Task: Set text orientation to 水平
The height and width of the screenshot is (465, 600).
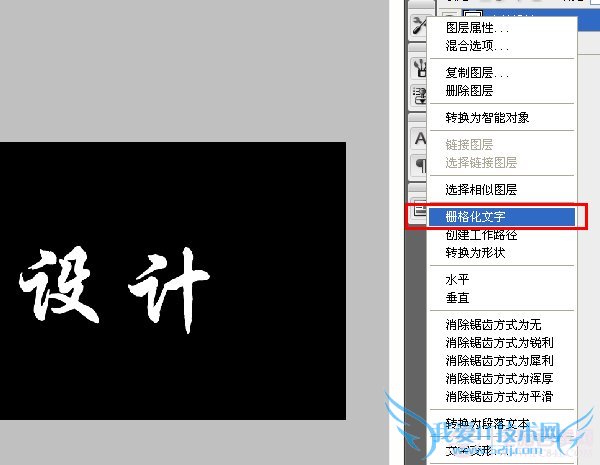Action: pyautogui.click(x=502, y=279)
